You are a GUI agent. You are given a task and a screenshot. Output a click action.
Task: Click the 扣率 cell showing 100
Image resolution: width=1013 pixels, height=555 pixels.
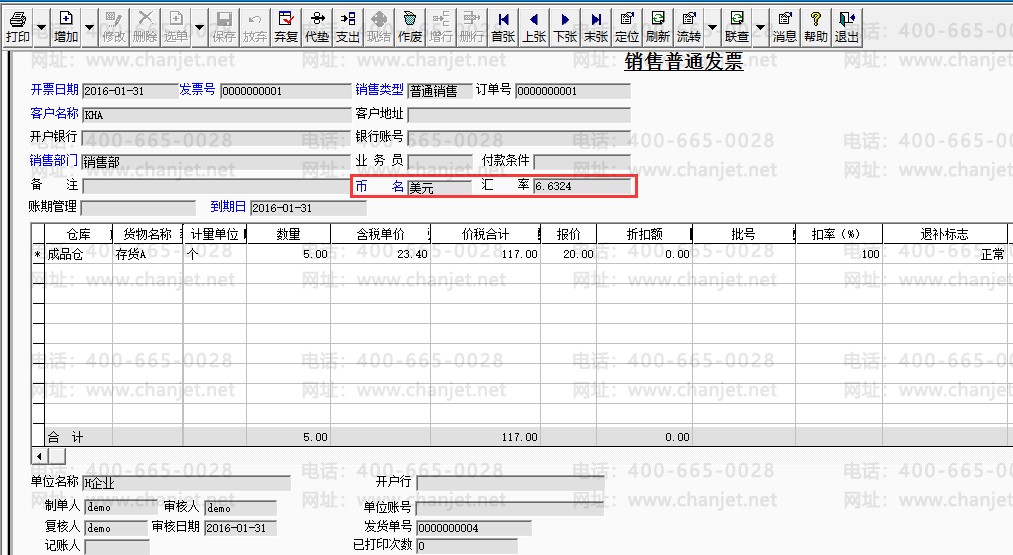[839, 254]
